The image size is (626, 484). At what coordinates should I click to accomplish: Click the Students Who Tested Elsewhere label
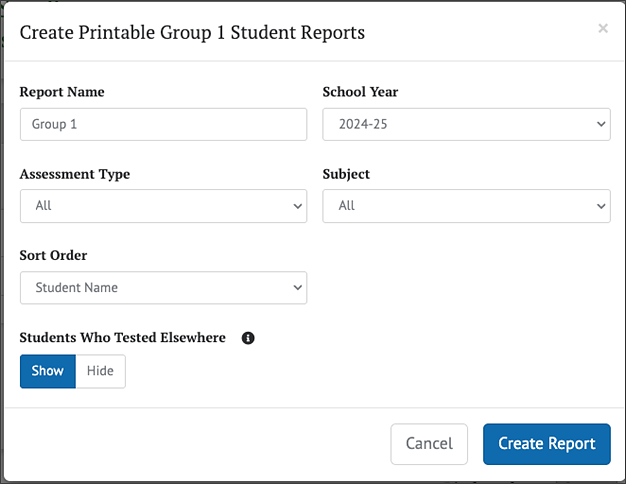[x=122, y=338]
